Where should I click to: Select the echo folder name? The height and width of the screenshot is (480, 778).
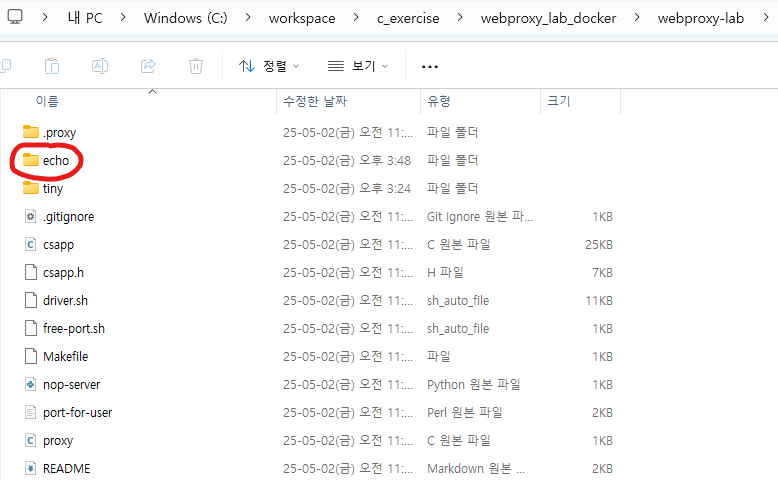(56, 160)
